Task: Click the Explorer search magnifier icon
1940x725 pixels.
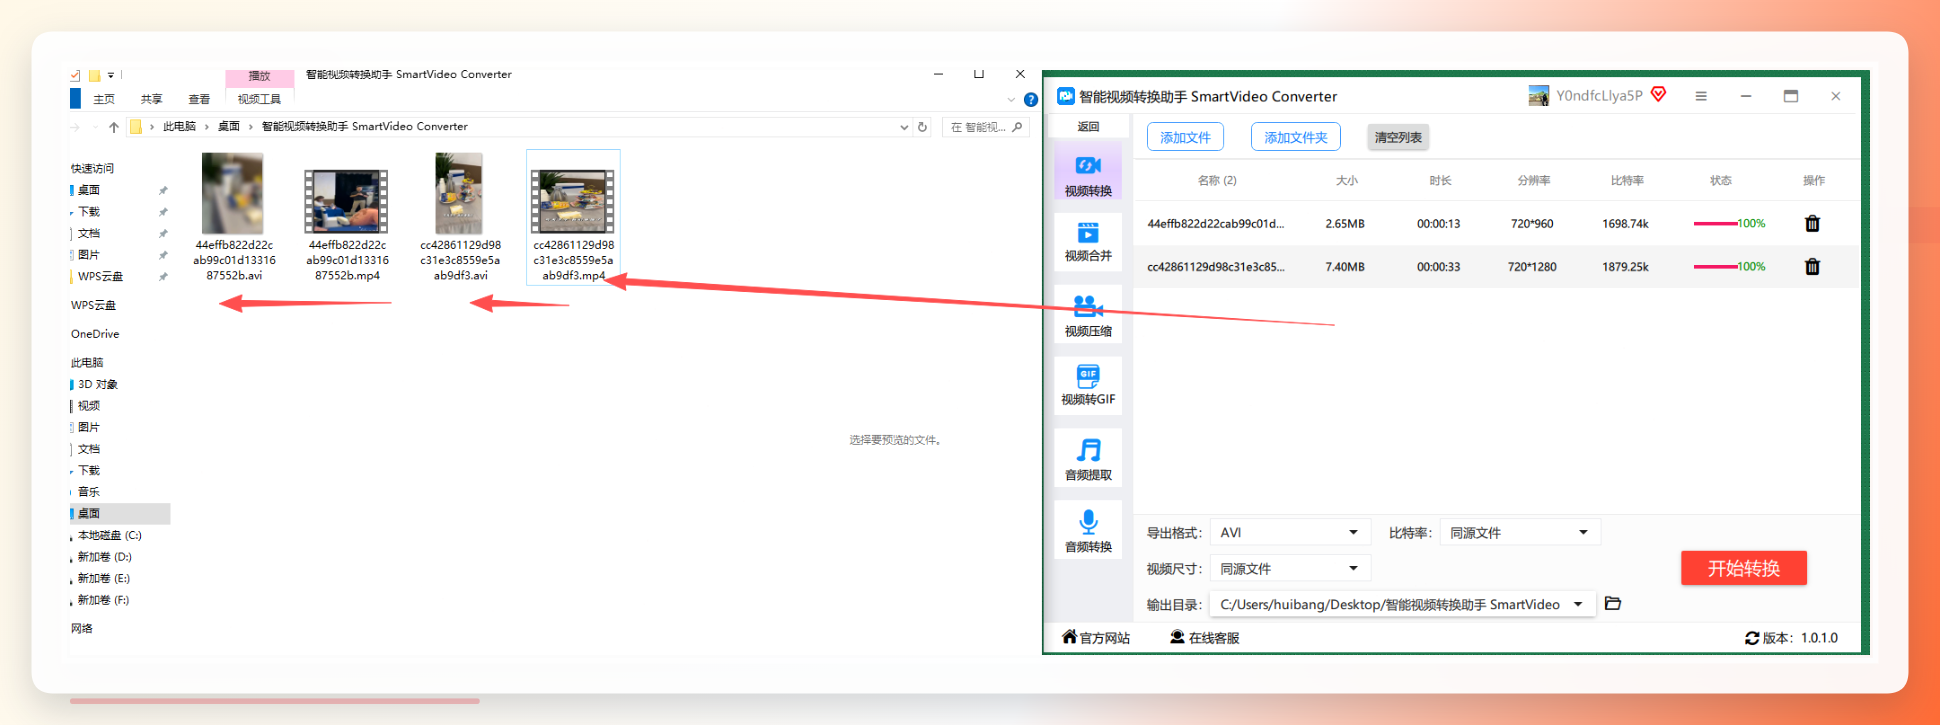Action: pyautogui.click(x=1017, y=127)
